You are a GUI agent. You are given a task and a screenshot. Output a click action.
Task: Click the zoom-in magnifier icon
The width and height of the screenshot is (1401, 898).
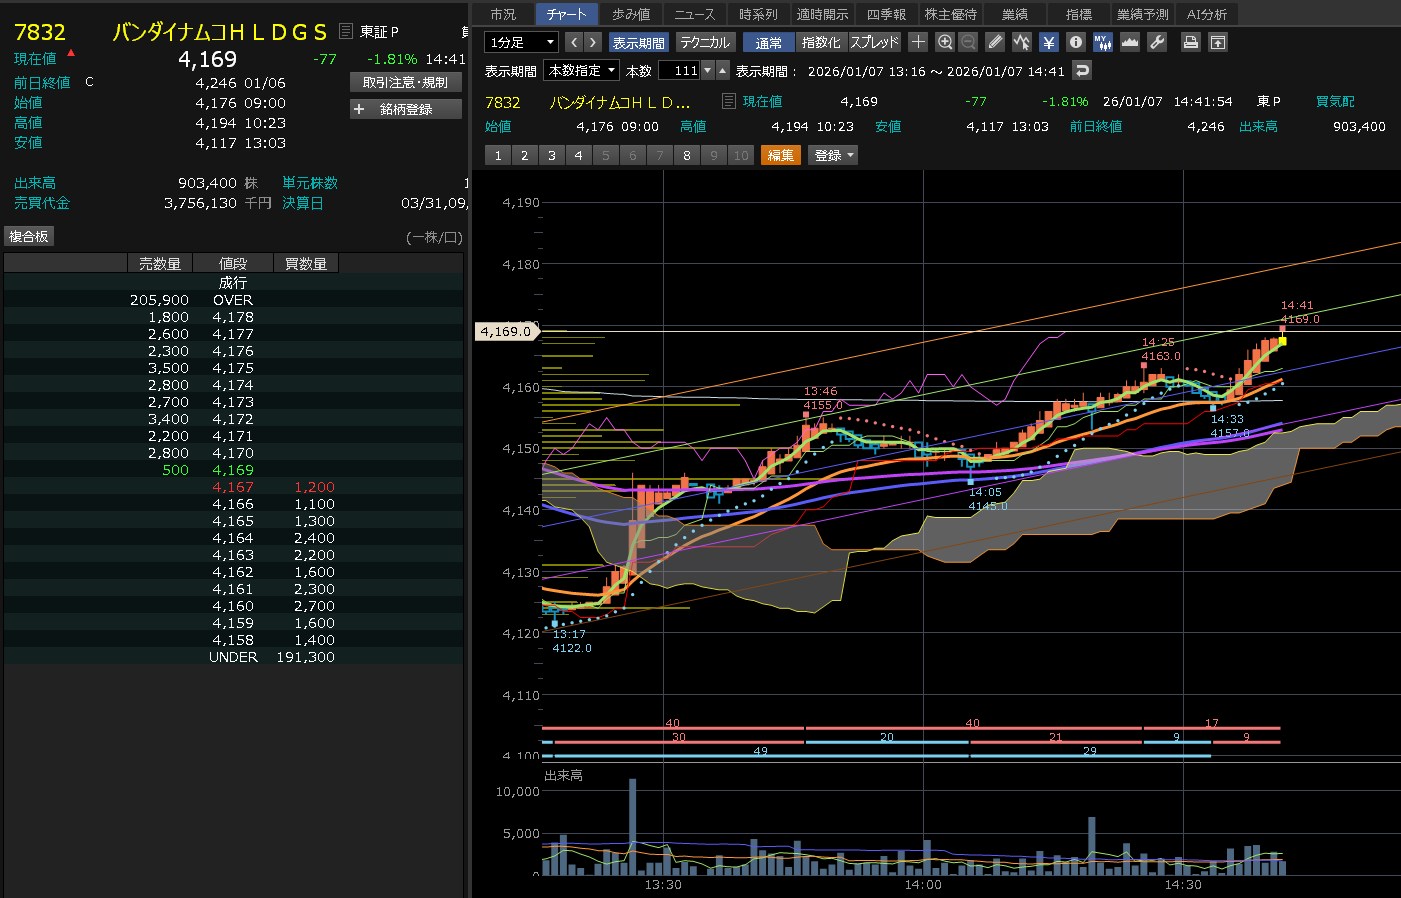[945, 42]
